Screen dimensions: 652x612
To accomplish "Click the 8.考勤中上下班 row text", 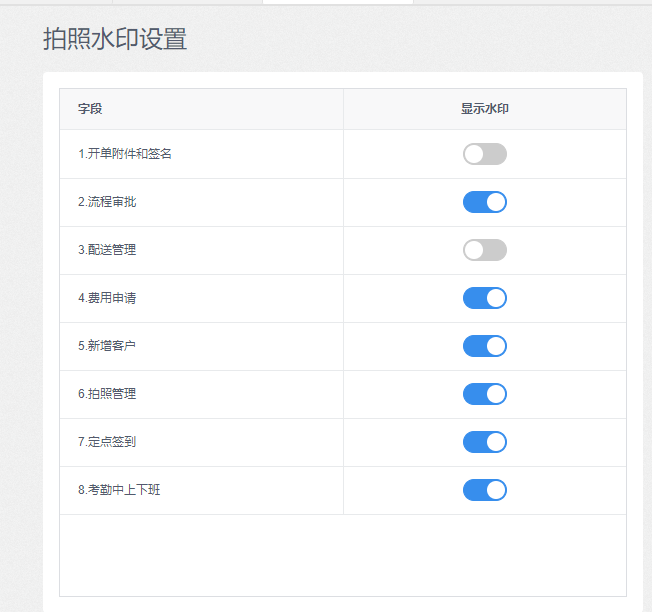I will coord(119,490).
